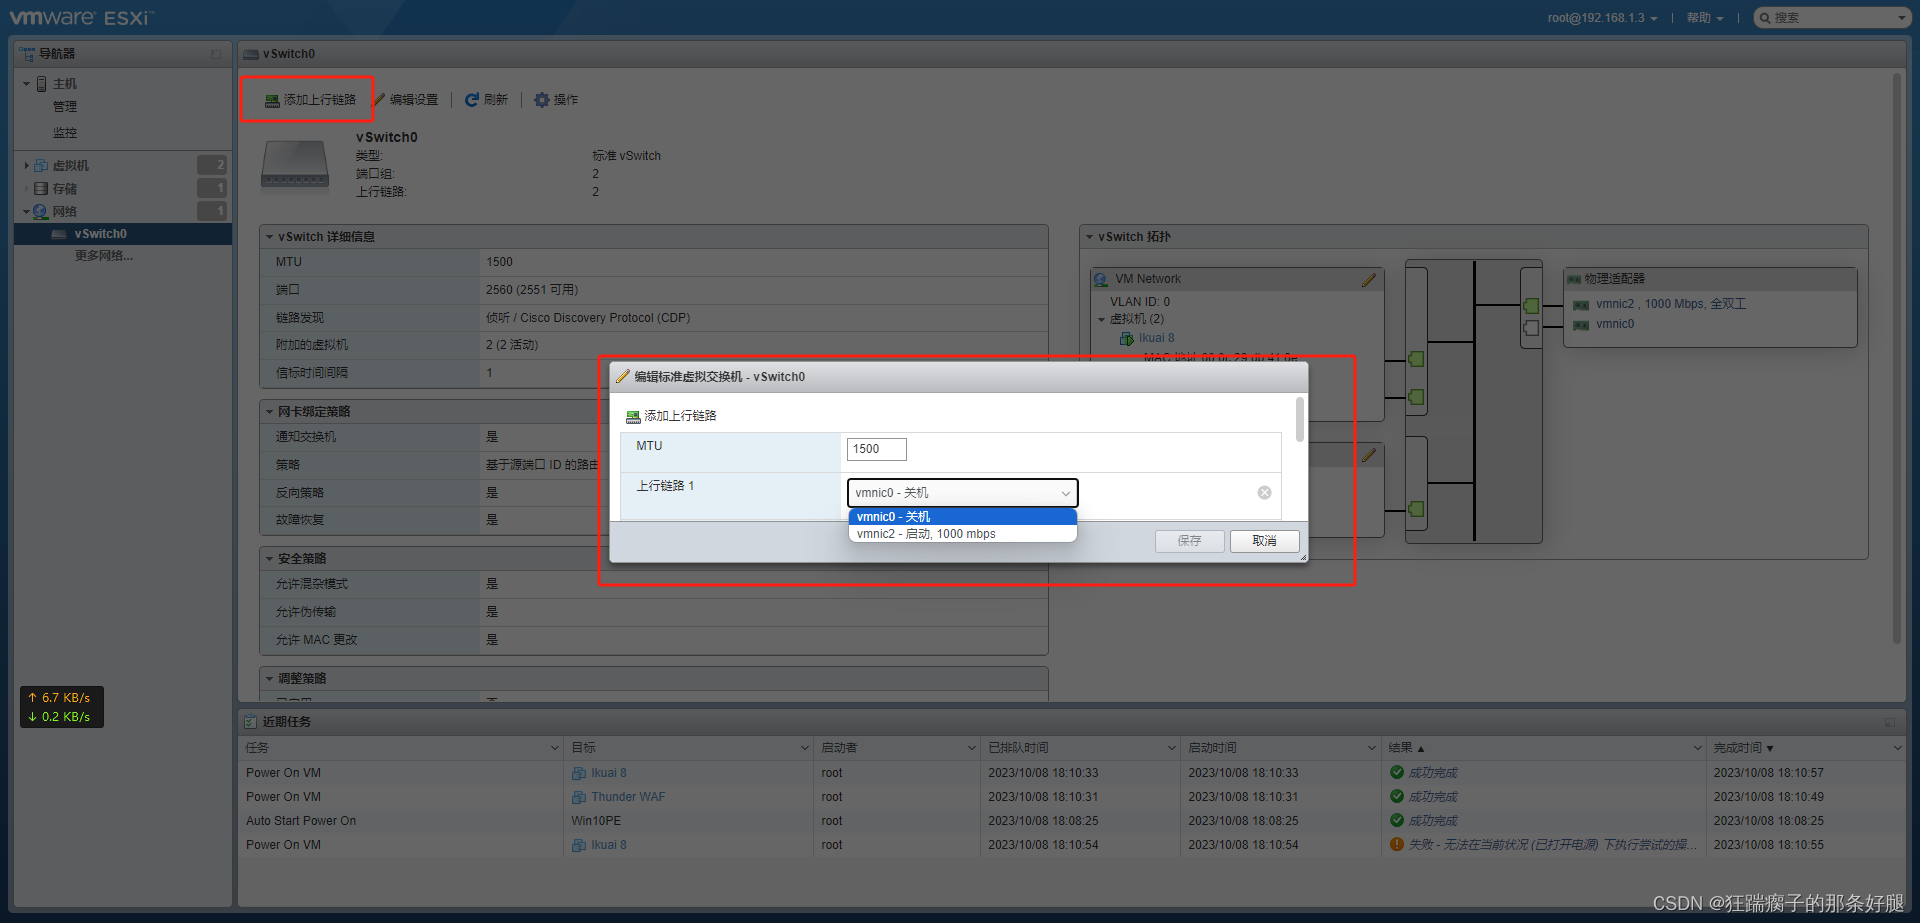The height and width of the screenshot is (923, 1920).
Task: Sort tasks by Initiator column
Action: [897, 748]
